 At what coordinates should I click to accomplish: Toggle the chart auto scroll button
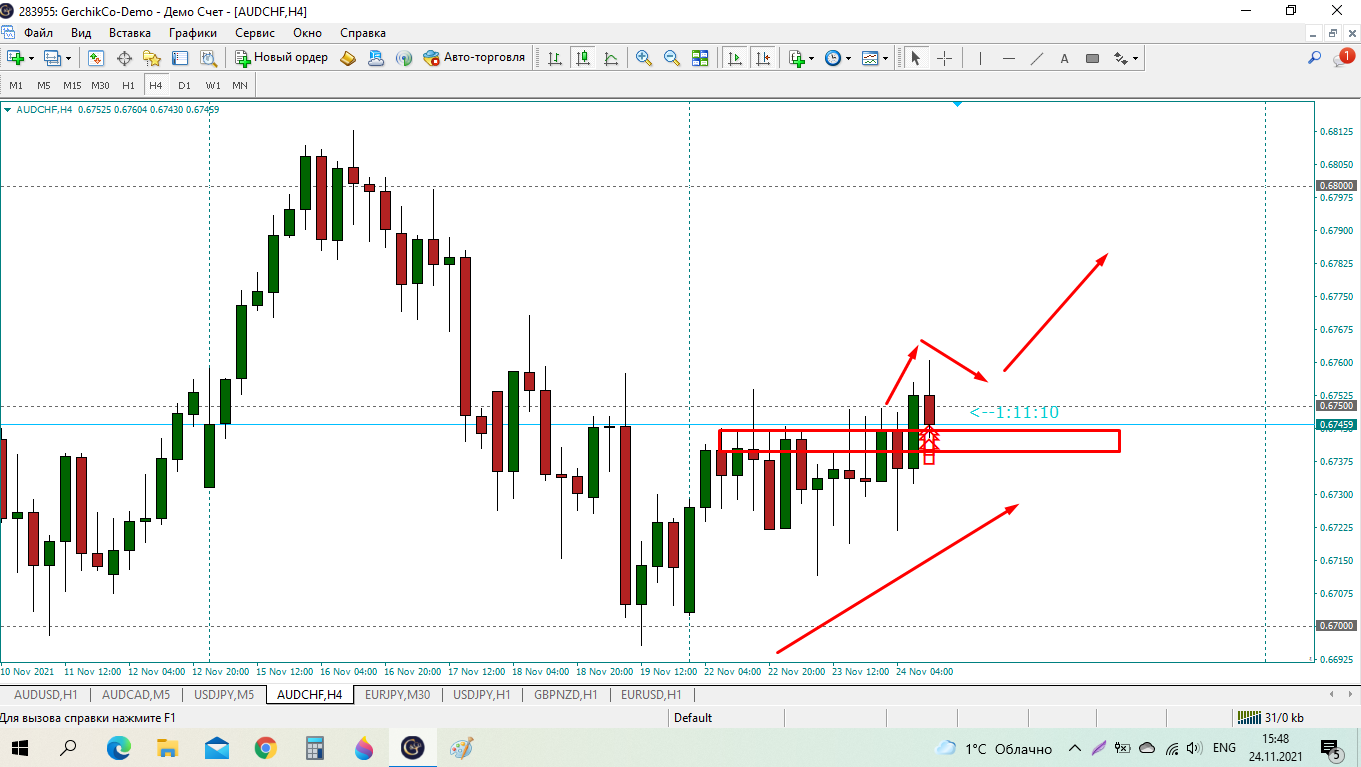[735, 58]
